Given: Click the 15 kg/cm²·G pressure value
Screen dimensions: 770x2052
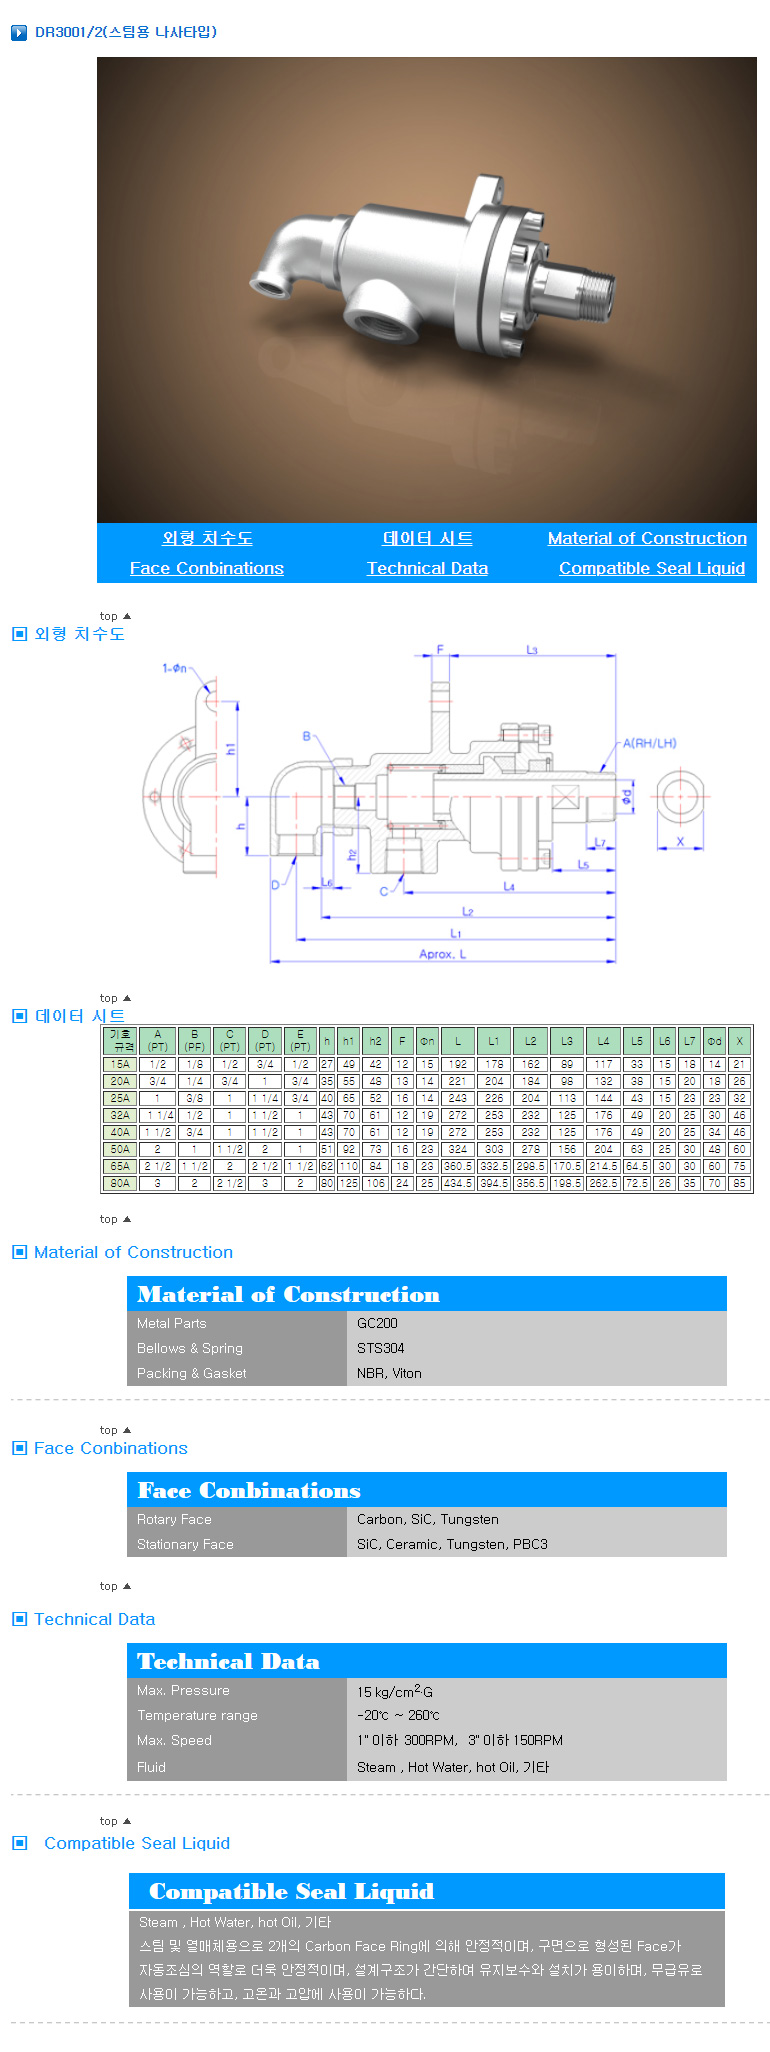Looking at the screenshot, I should point(395,1691).
